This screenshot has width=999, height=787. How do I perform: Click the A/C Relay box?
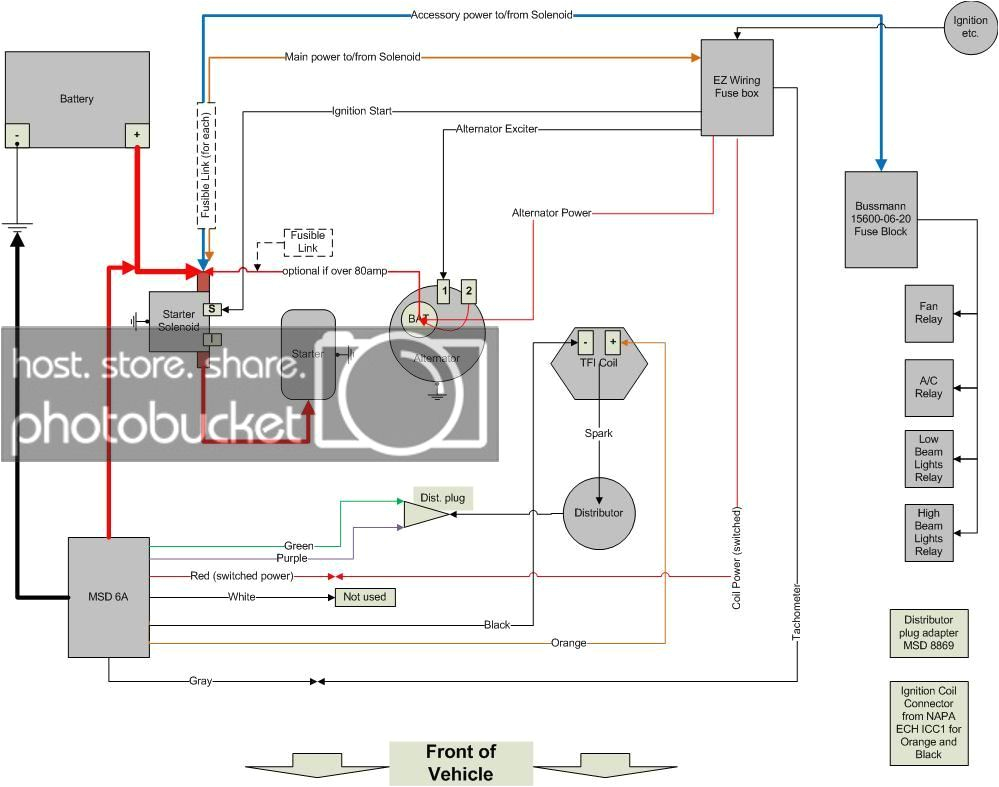pyautogui.click(x=928, y=386)
